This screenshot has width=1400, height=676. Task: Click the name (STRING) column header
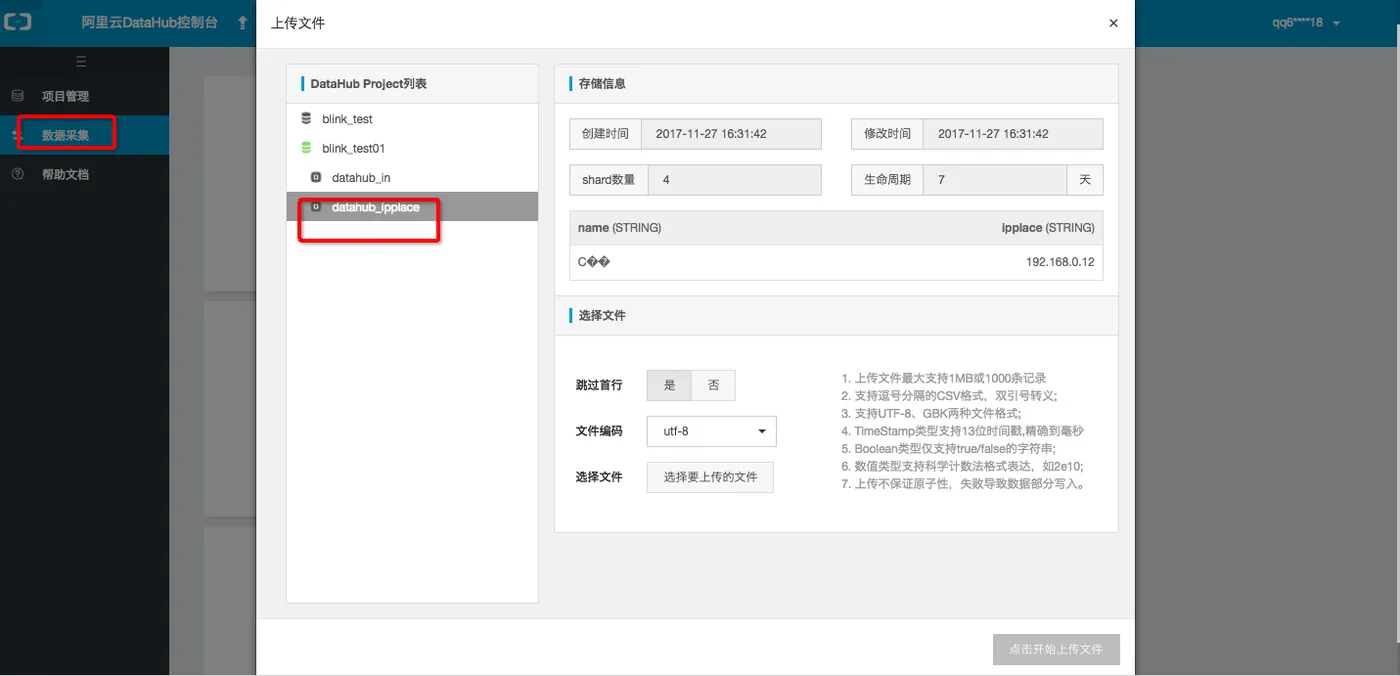619,228
